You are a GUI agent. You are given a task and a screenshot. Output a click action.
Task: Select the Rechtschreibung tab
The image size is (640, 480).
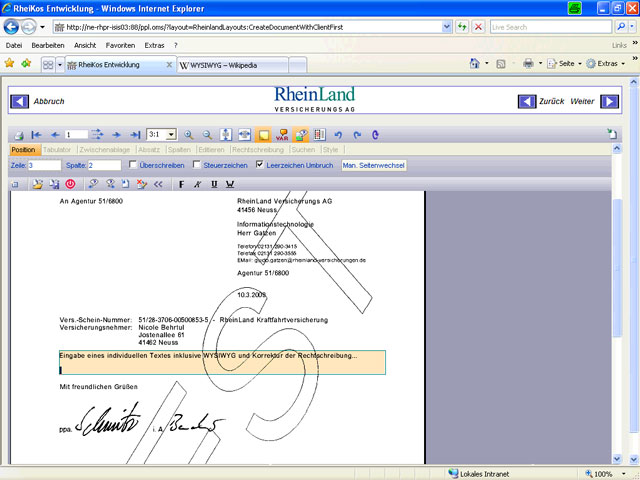click(258, 150)
